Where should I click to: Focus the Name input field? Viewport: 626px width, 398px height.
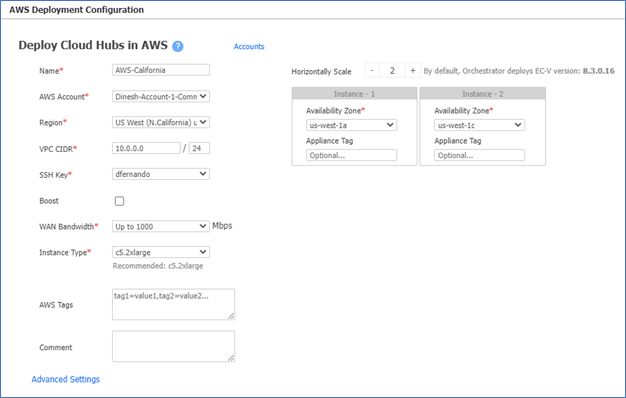(161, 70)
